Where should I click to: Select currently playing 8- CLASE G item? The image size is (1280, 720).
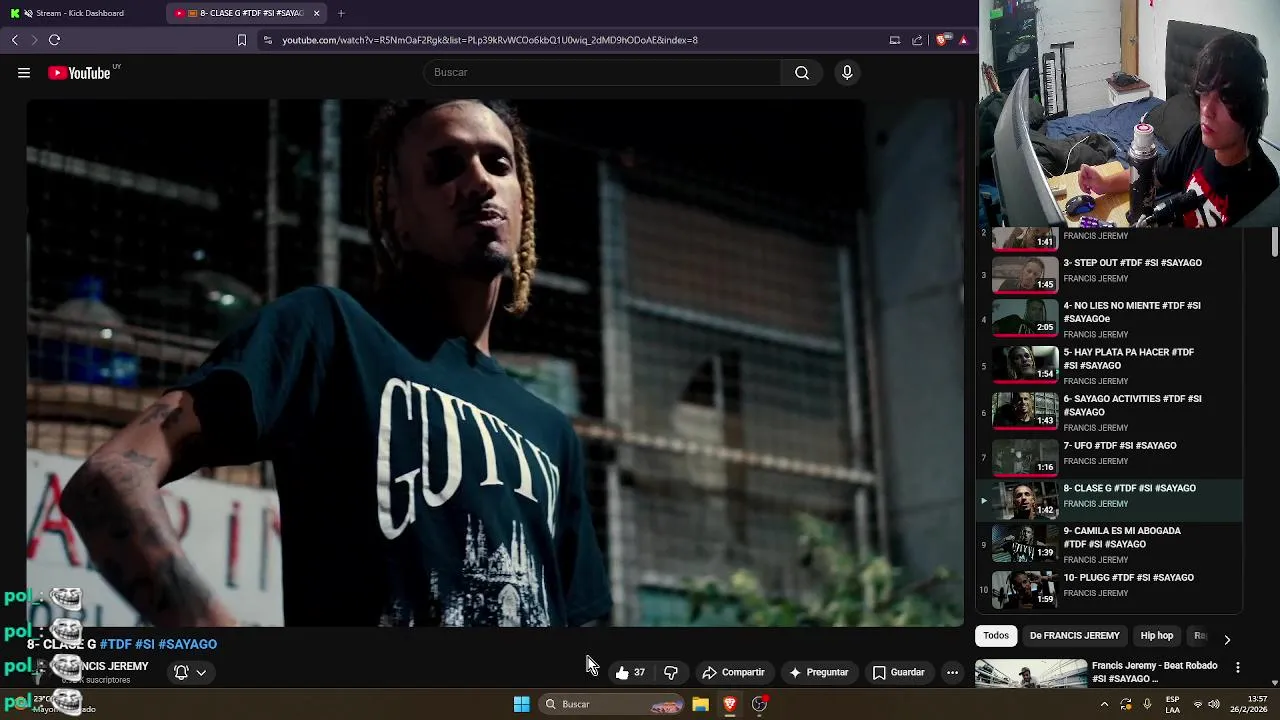click(1110, 500)
